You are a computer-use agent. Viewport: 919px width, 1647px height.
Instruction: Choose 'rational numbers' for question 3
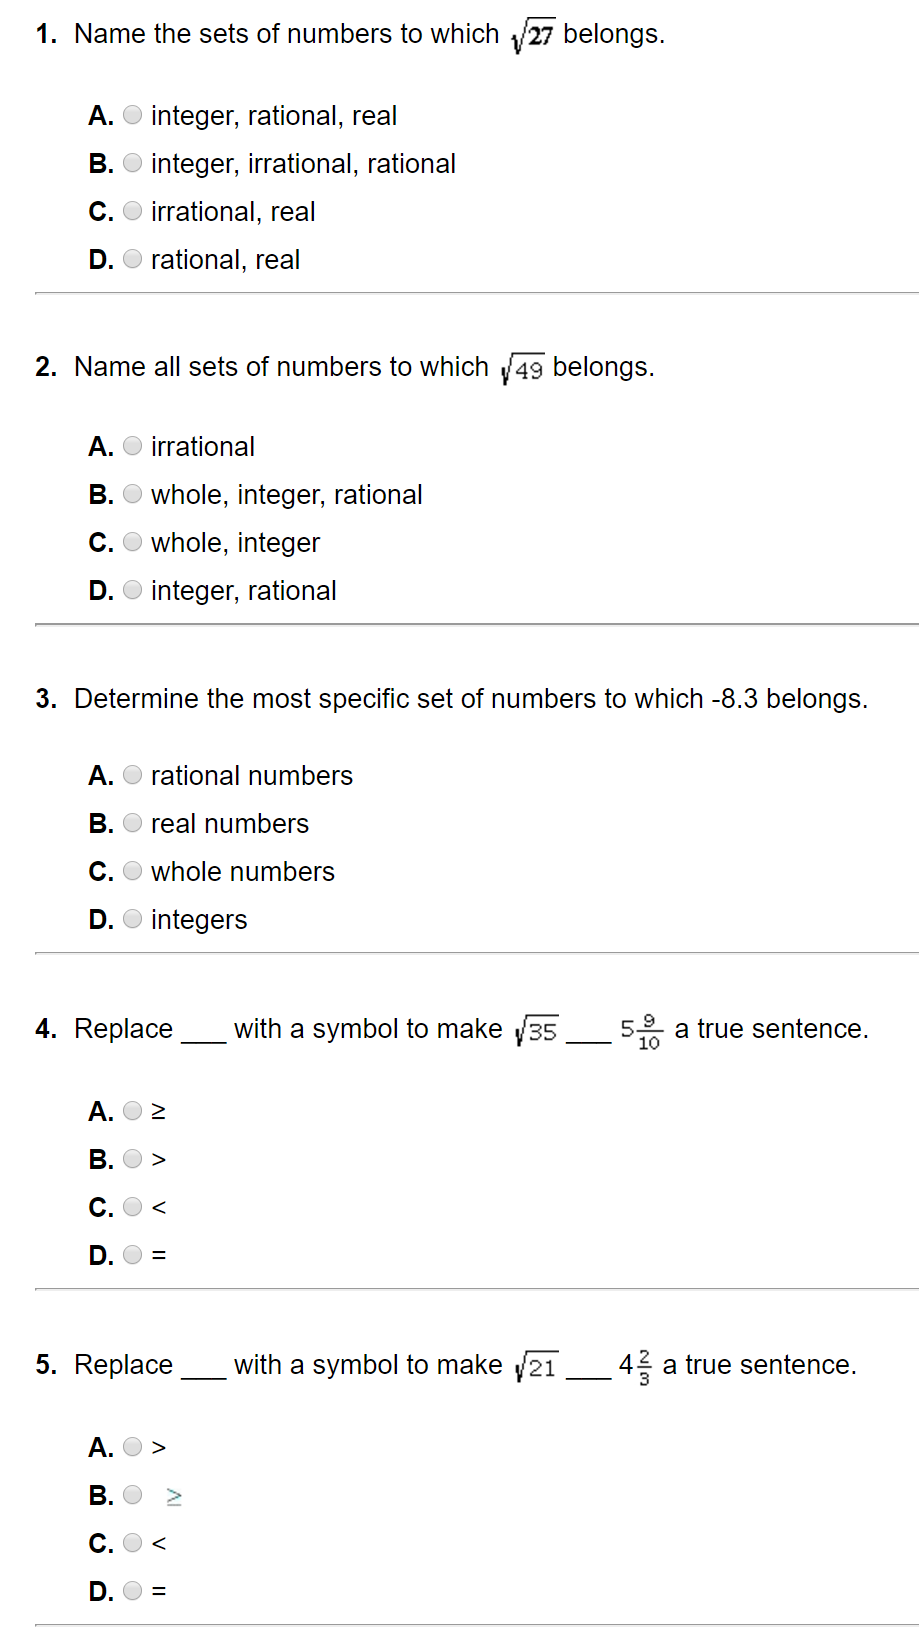click(x=133, y=775)
